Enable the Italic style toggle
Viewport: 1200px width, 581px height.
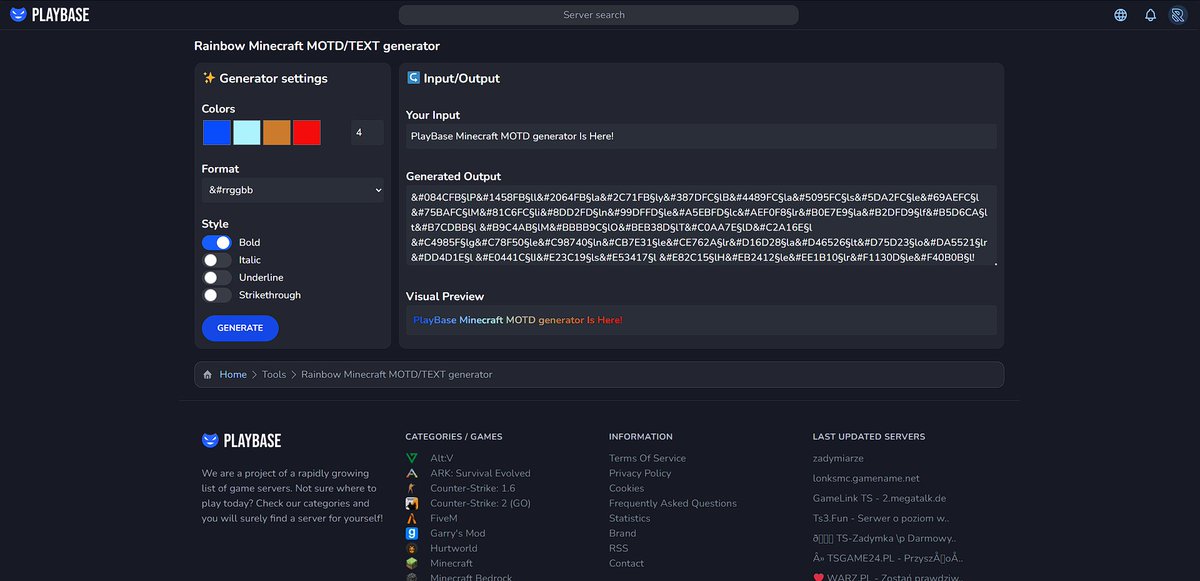pos(217,260)
